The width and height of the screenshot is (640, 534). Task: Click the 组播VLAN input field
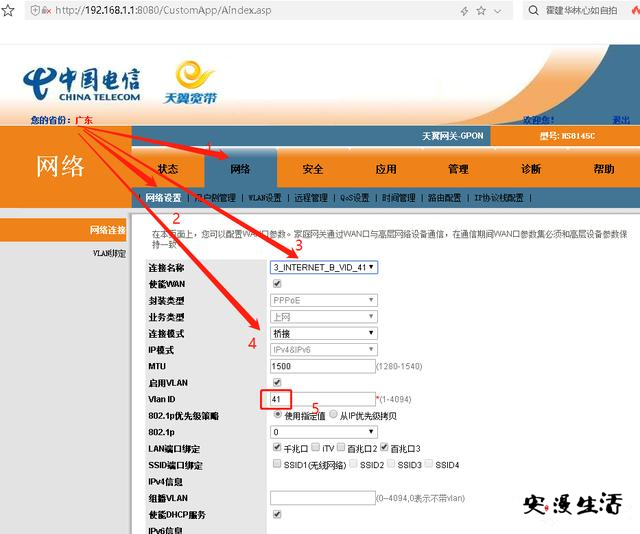click(x=323, y=498)
